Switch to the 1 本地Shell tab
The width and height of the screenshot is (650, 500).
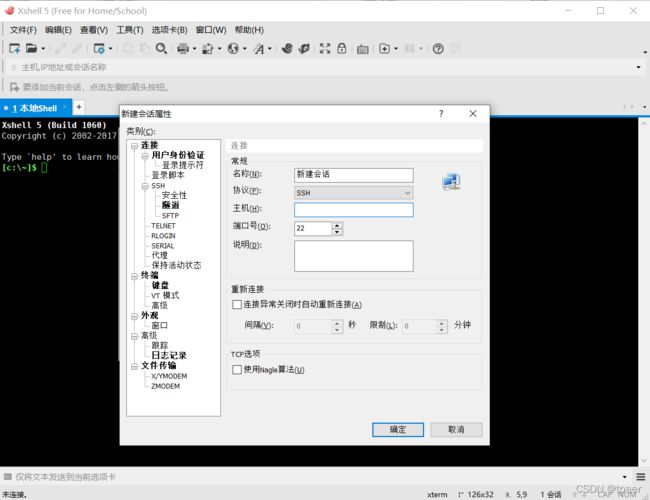pyautogui.click(x=35, y=108)
